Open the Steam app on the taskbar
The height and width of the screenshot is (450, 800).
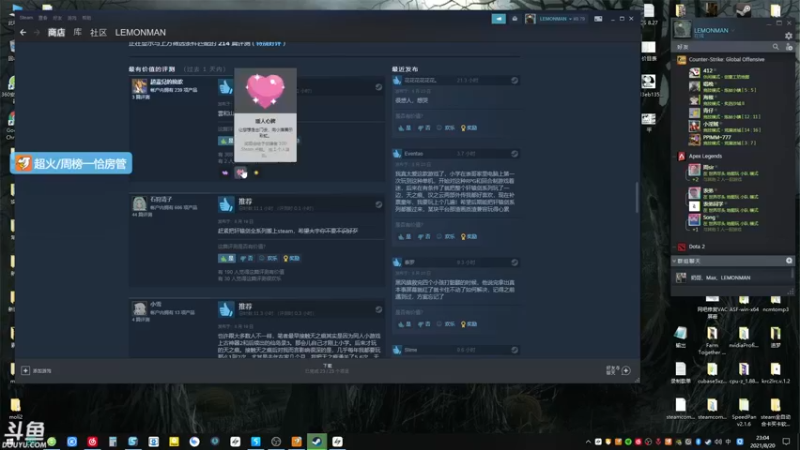(x=316, y=441)
